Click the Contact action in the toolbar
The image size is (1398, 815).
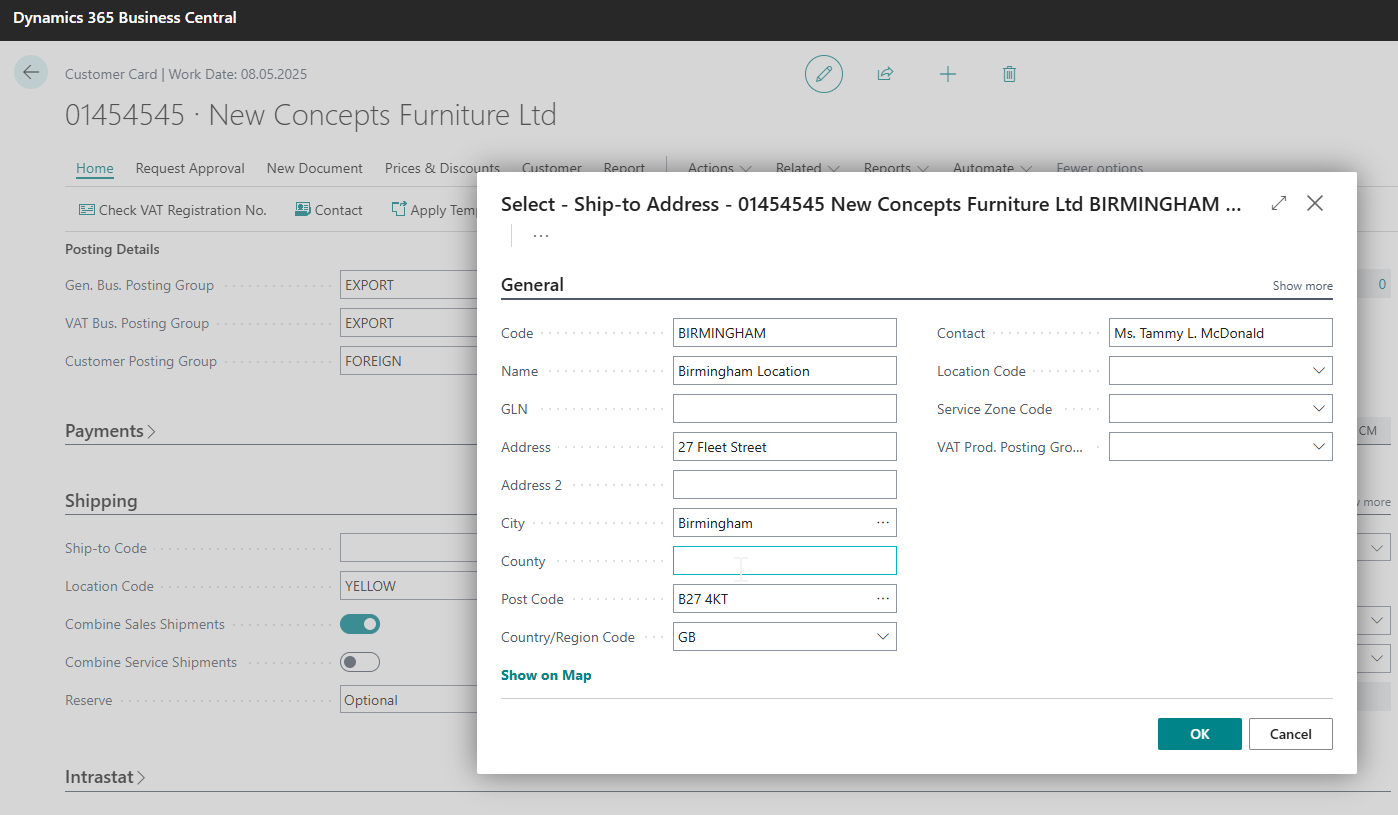coord(329,210)
